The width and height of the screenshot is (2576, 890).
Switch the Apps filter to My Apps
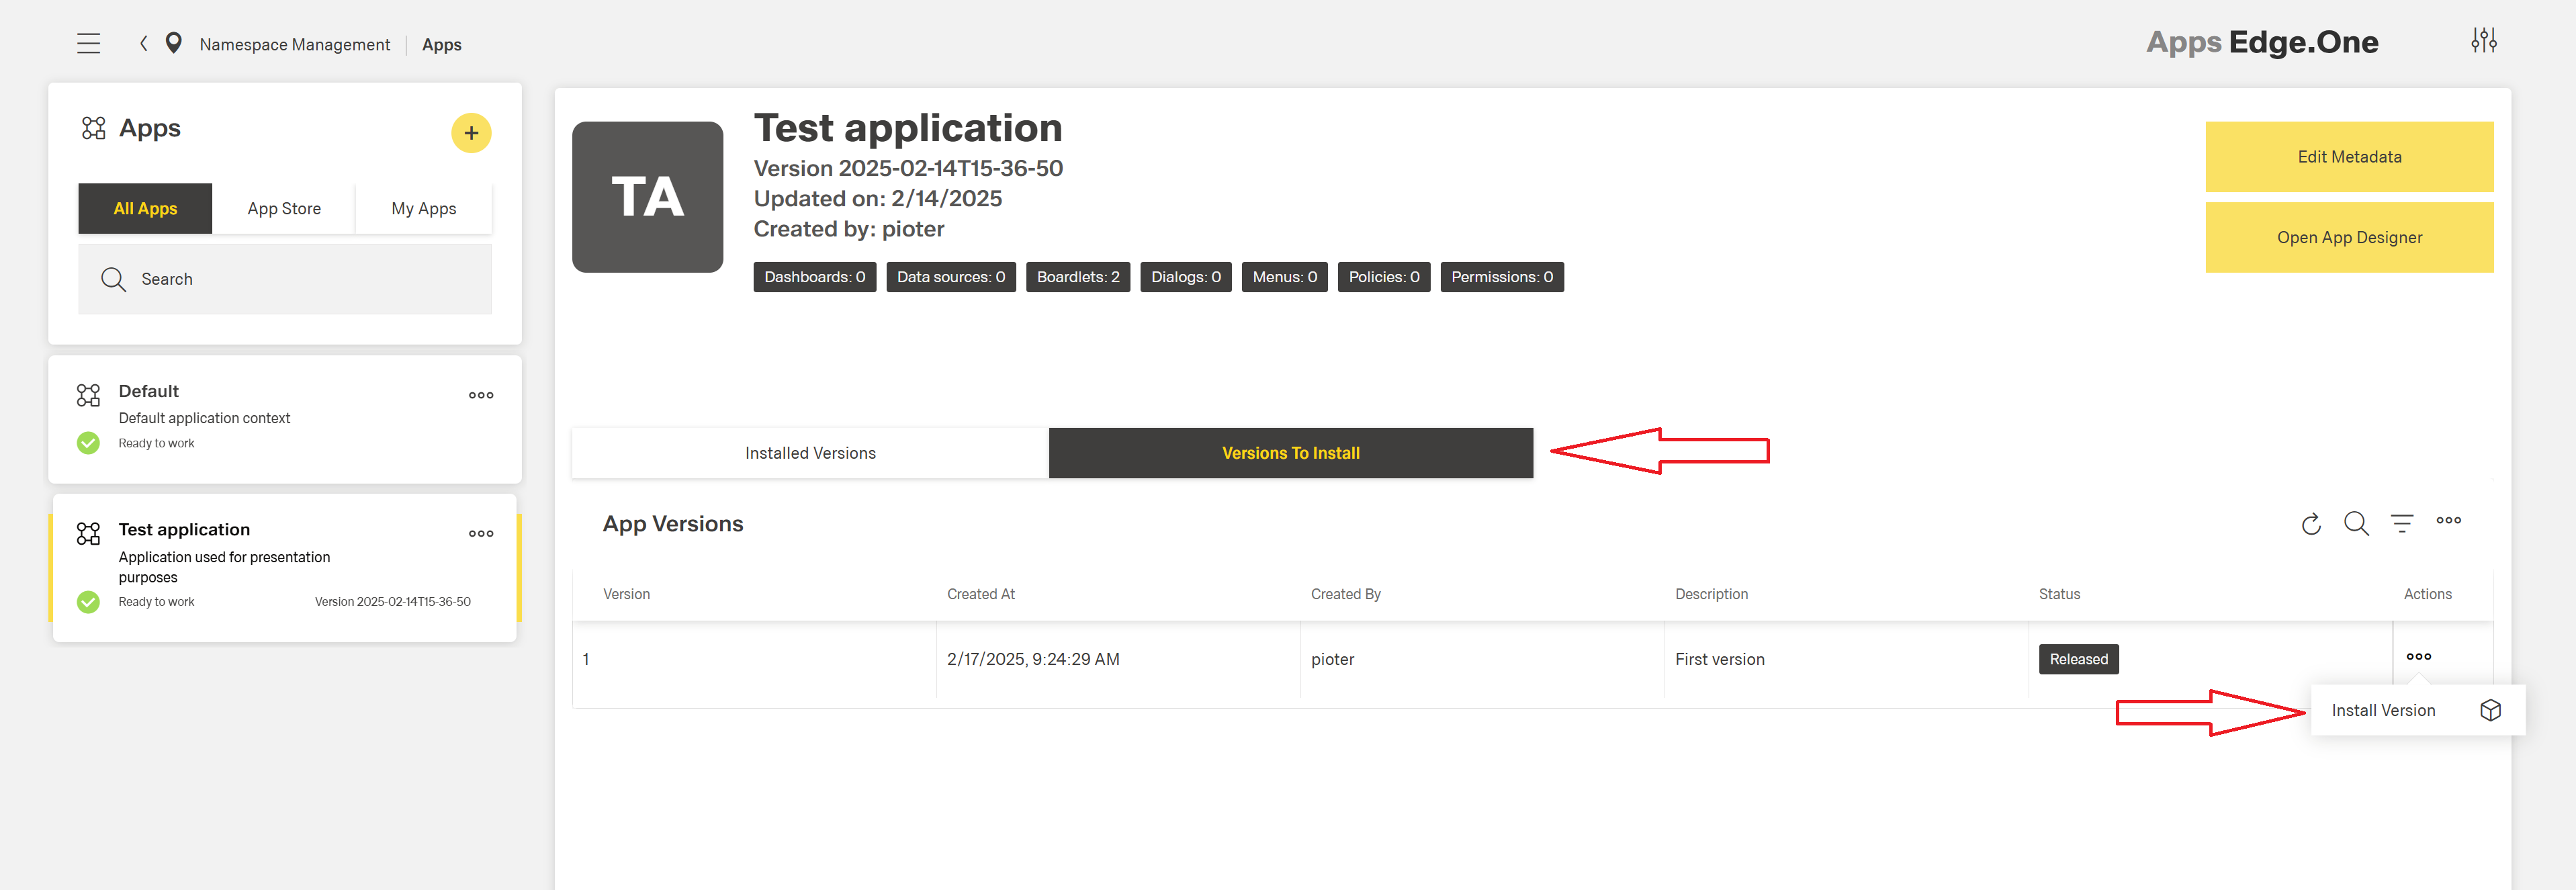pos(423,208)
